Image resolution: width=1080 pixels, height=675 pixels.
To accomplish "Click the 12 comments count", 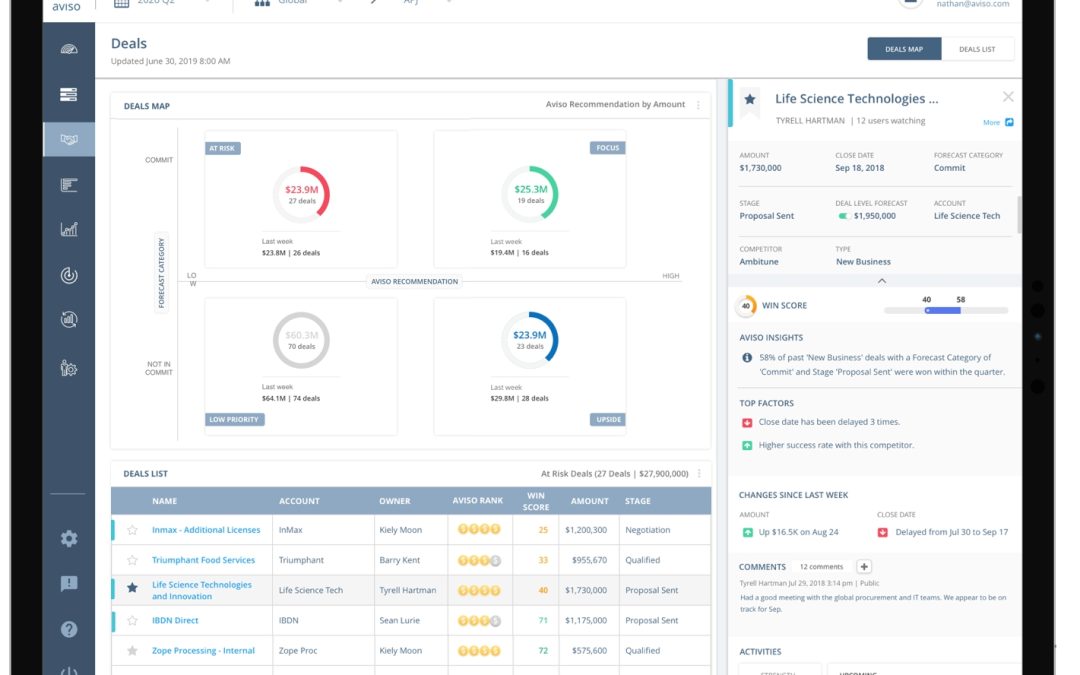I will click(x=821, y=567).
